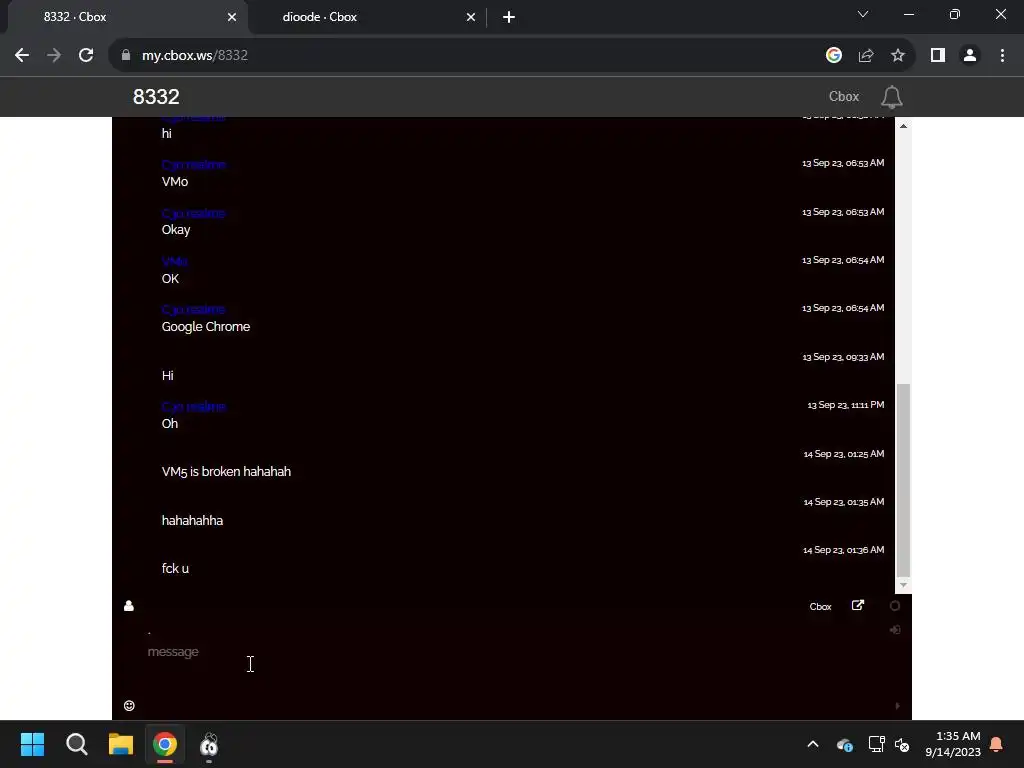Show hidden tray icons chevron
This screenshot has width=1024, height=768.
pyautogui.click(x=813, y=744)
